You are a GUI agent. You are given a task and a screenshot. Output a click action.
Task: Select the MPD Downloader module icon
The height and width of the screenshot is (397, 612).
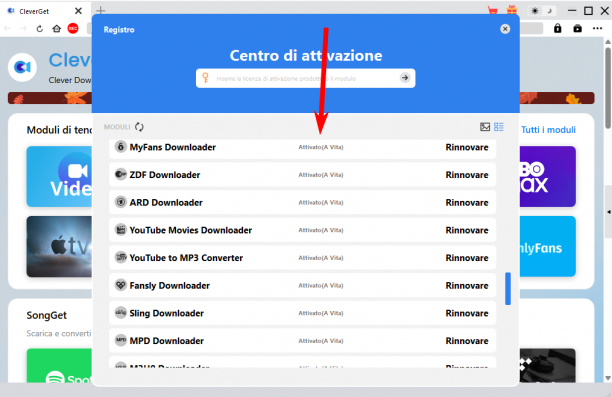pos(121,340)
